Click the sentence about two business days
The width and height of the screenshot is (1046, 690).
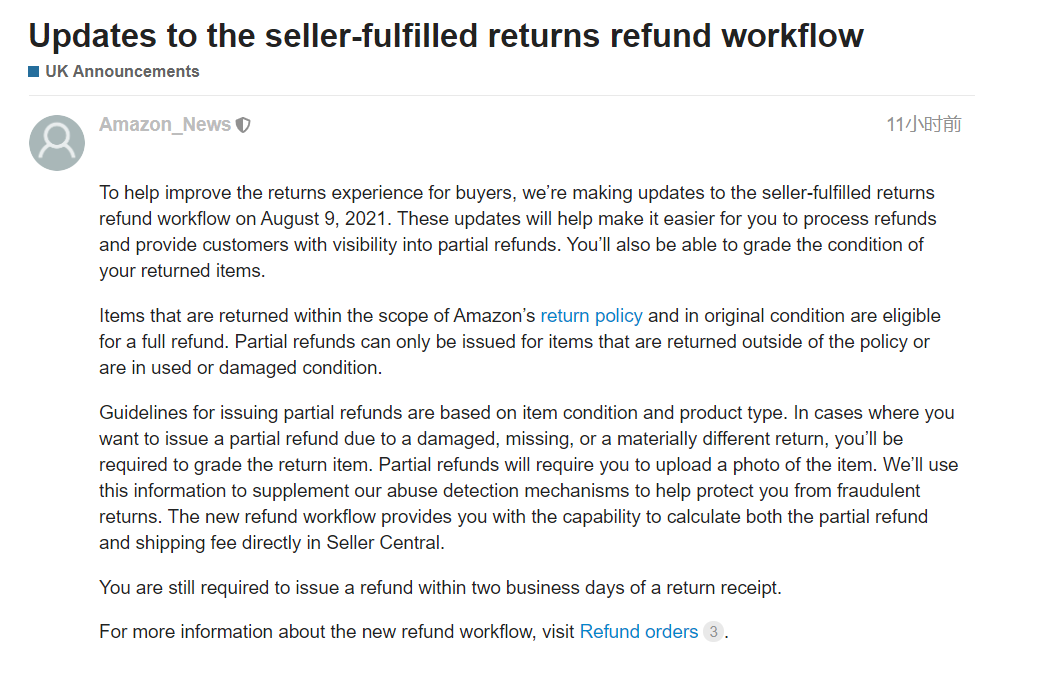pyautogui.click(x=440, y=588)
